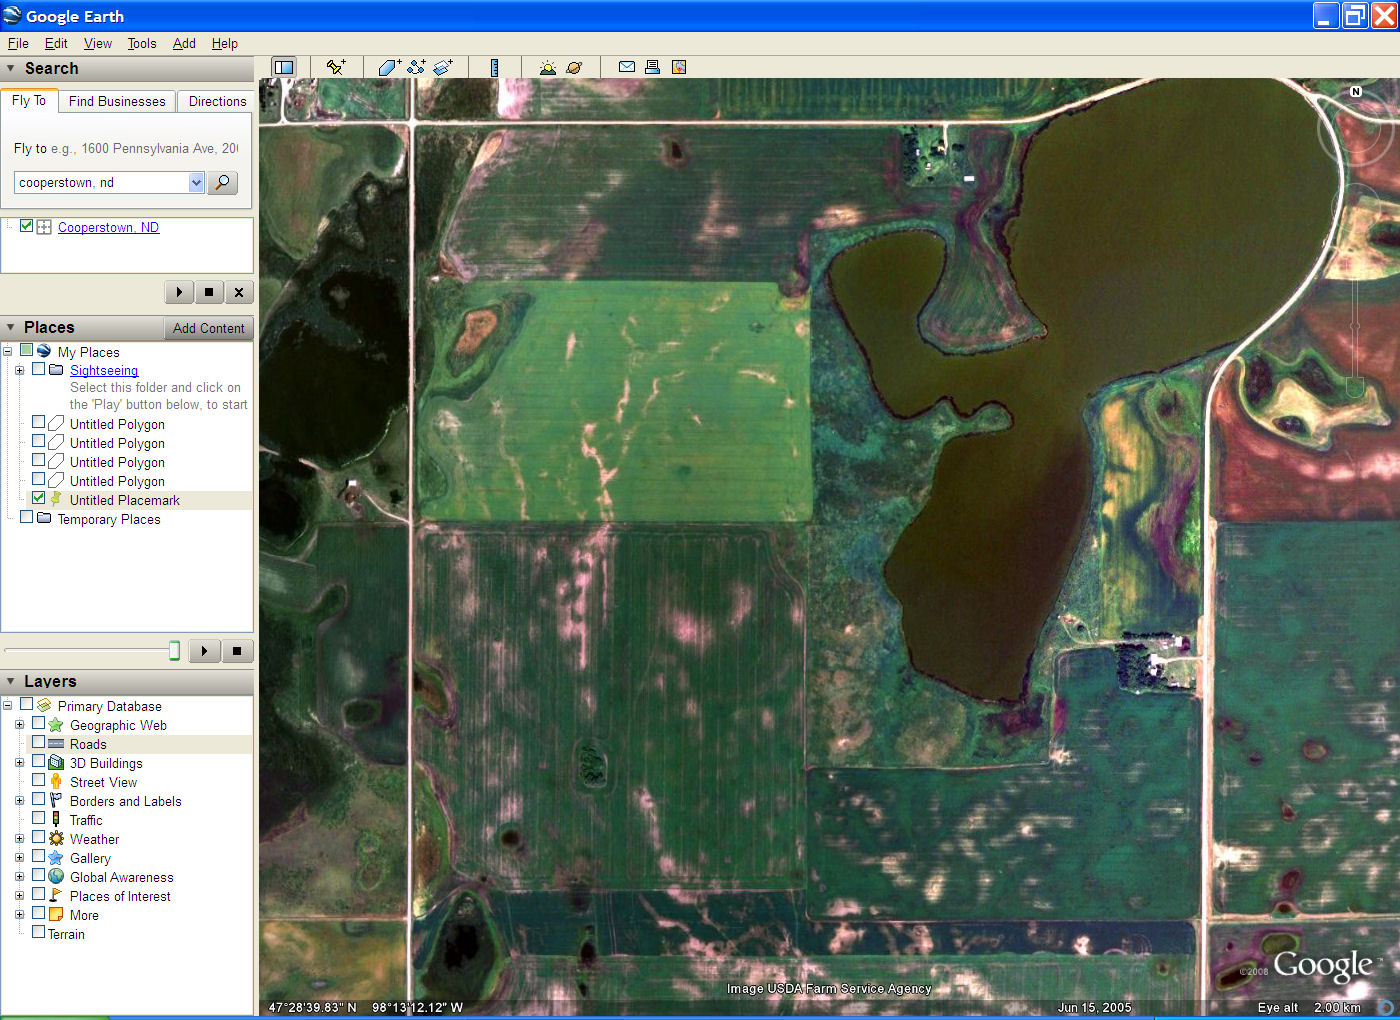The width and height of the screenshot is (1400, 1020).
Task: Expand the Geographic Web layer
Action: [19, 725]
